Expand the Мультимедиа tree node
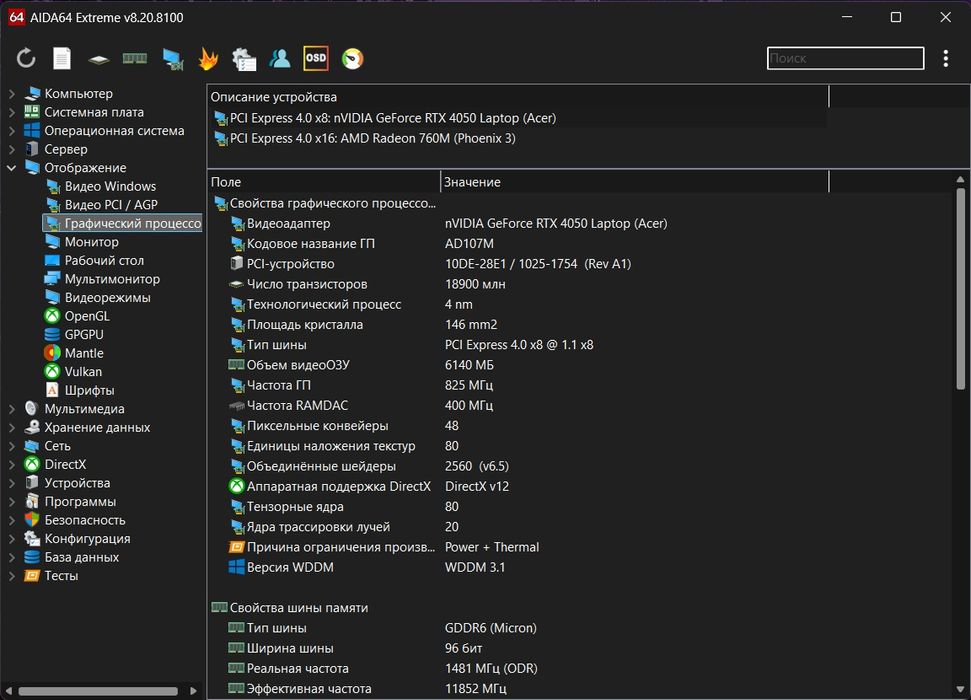This screenshot has height=700, width=971. click(x=12, y=409)
